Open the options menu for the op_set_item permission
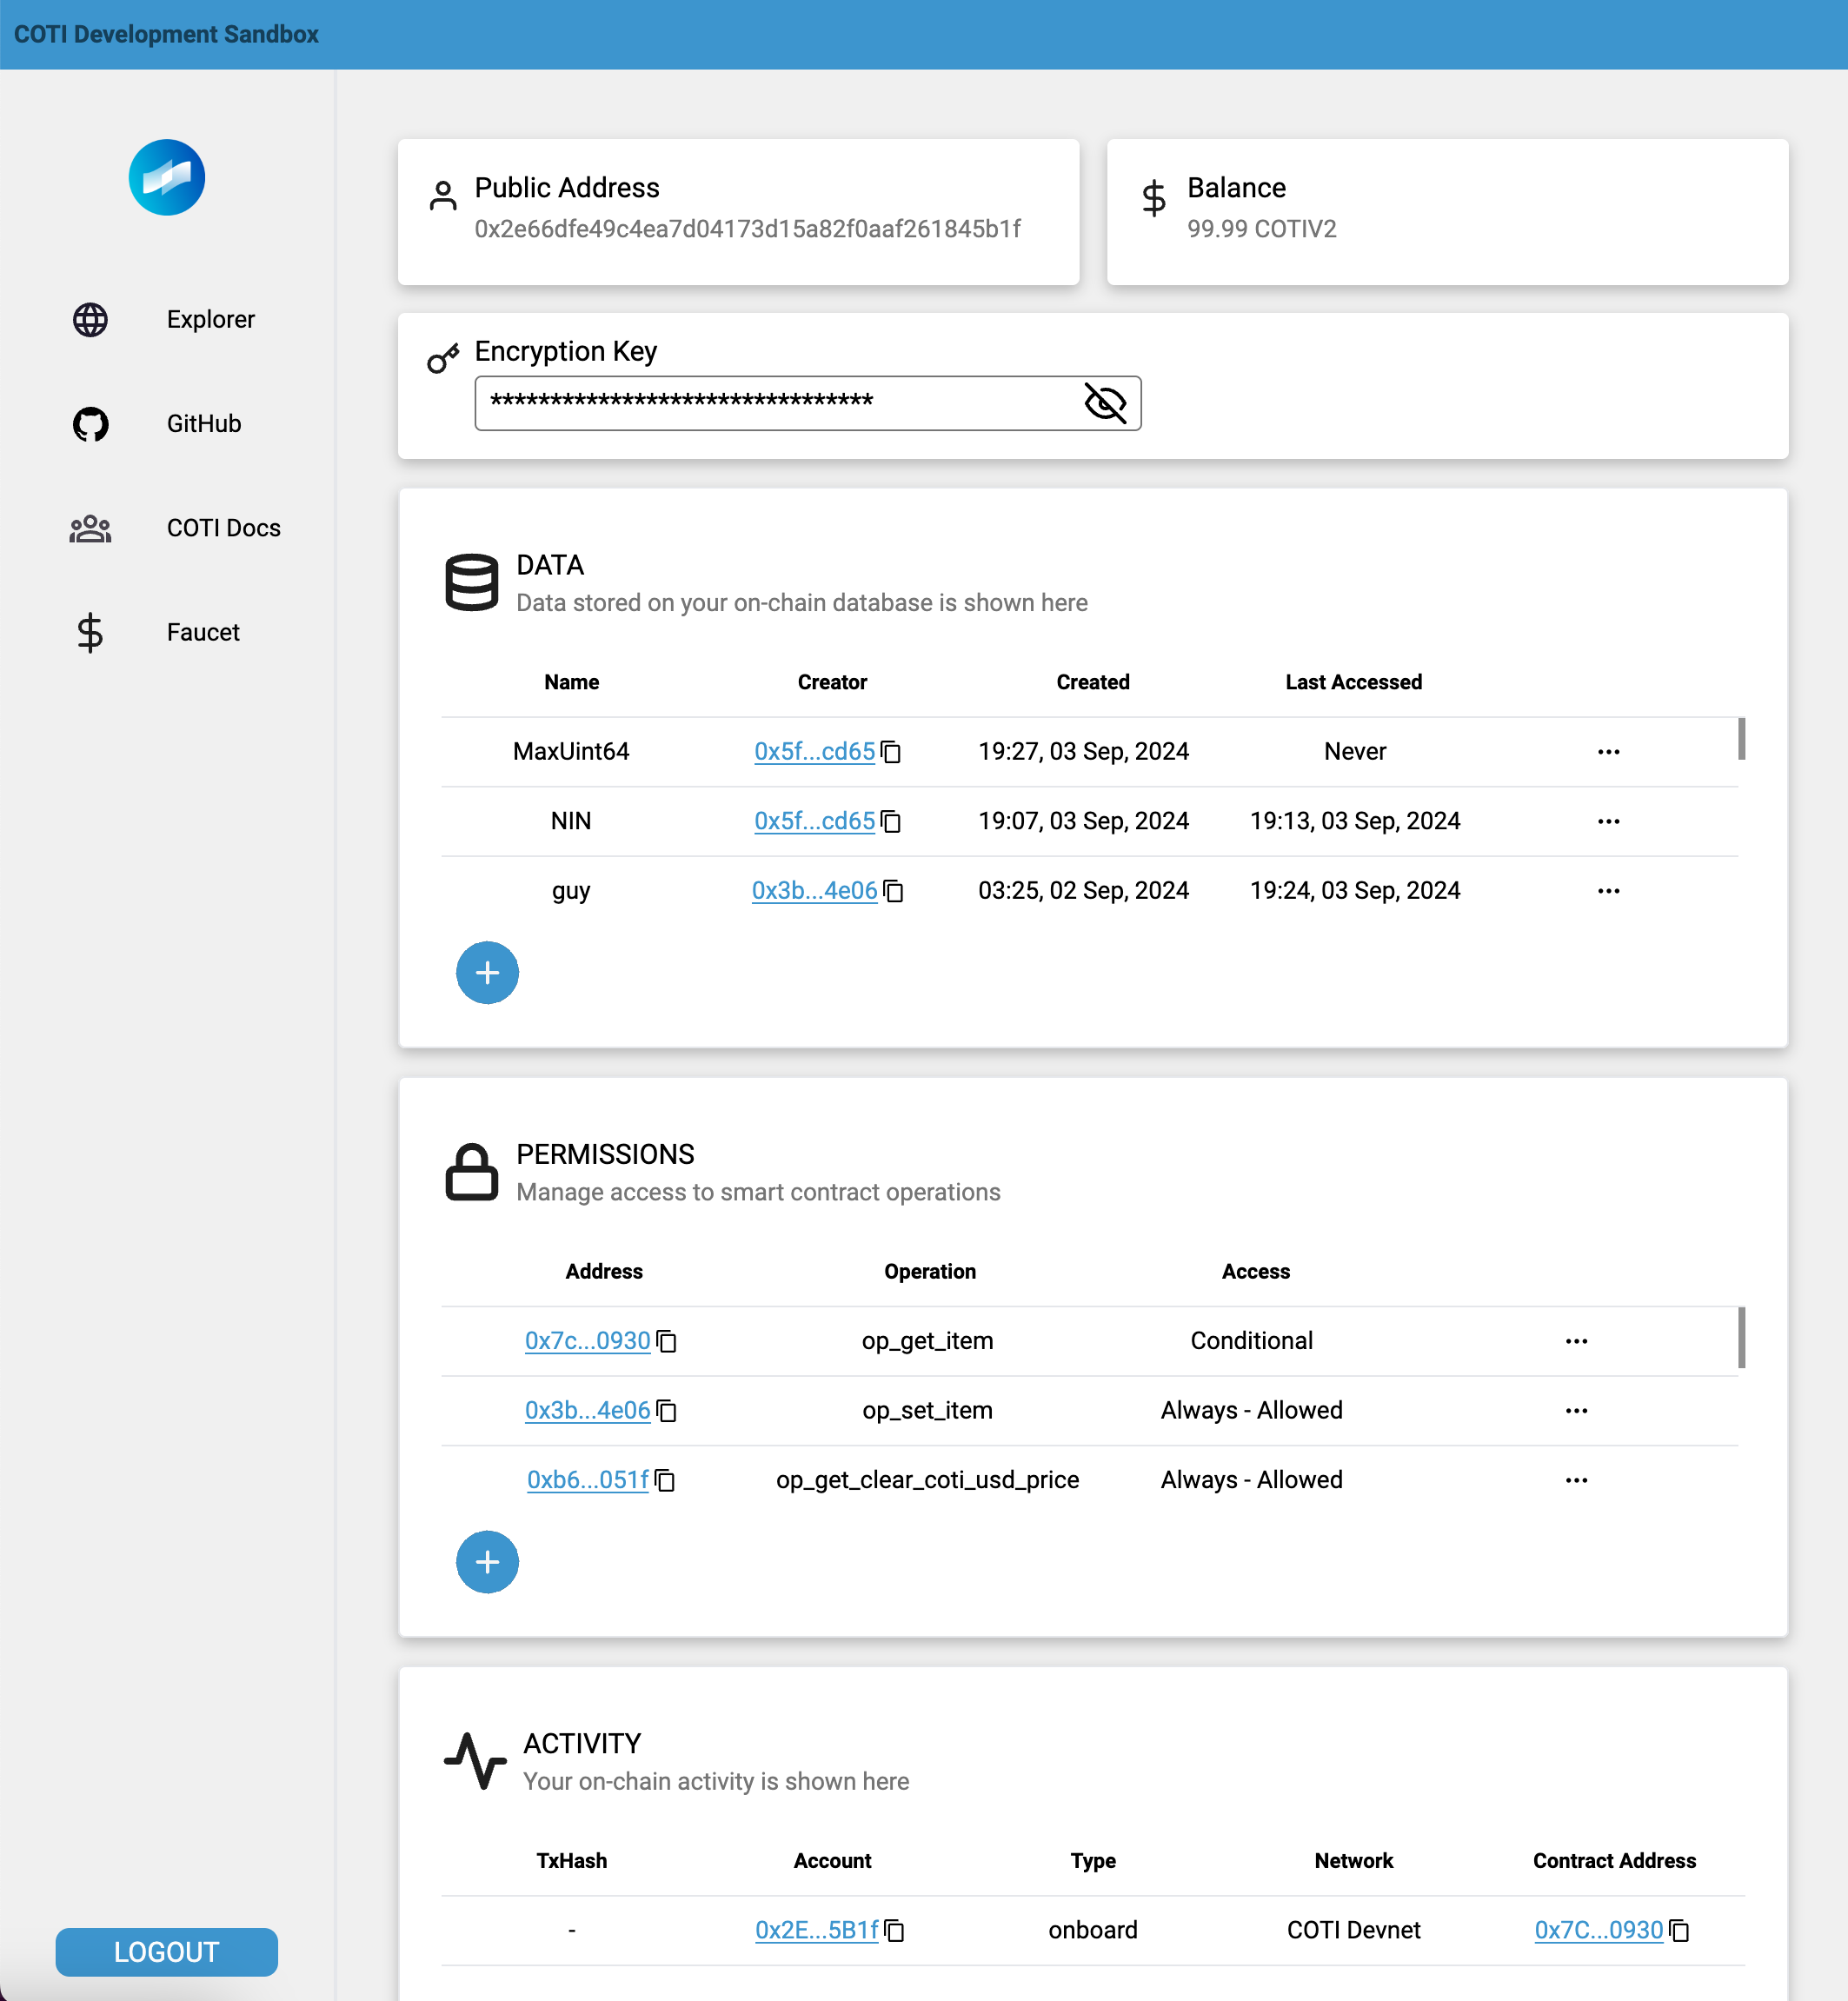This screenshot has width=1848, height=2001. 1576,1410
